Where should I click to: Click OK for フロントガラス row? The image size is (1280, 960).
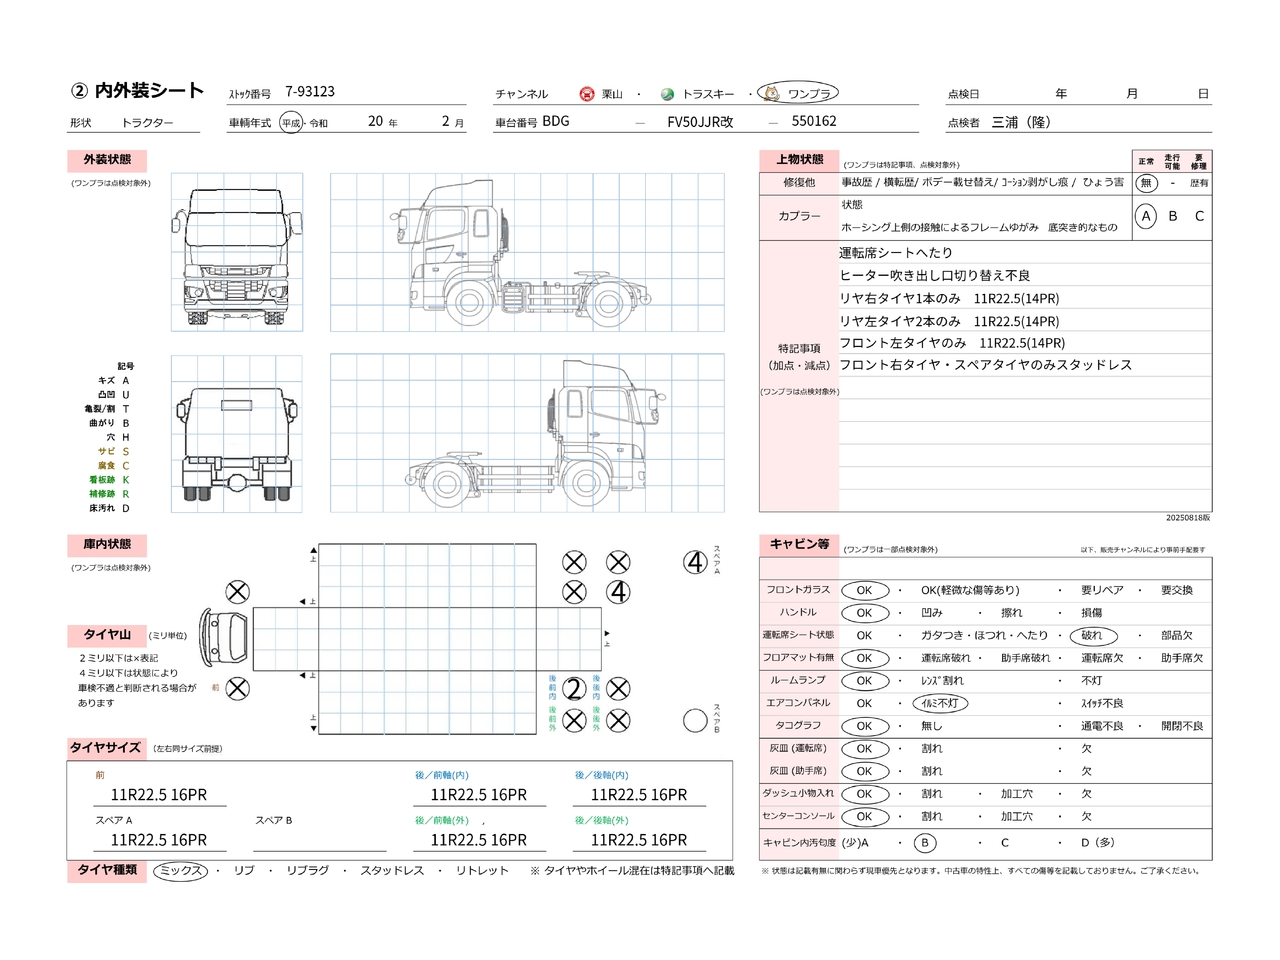click(865, 590)
